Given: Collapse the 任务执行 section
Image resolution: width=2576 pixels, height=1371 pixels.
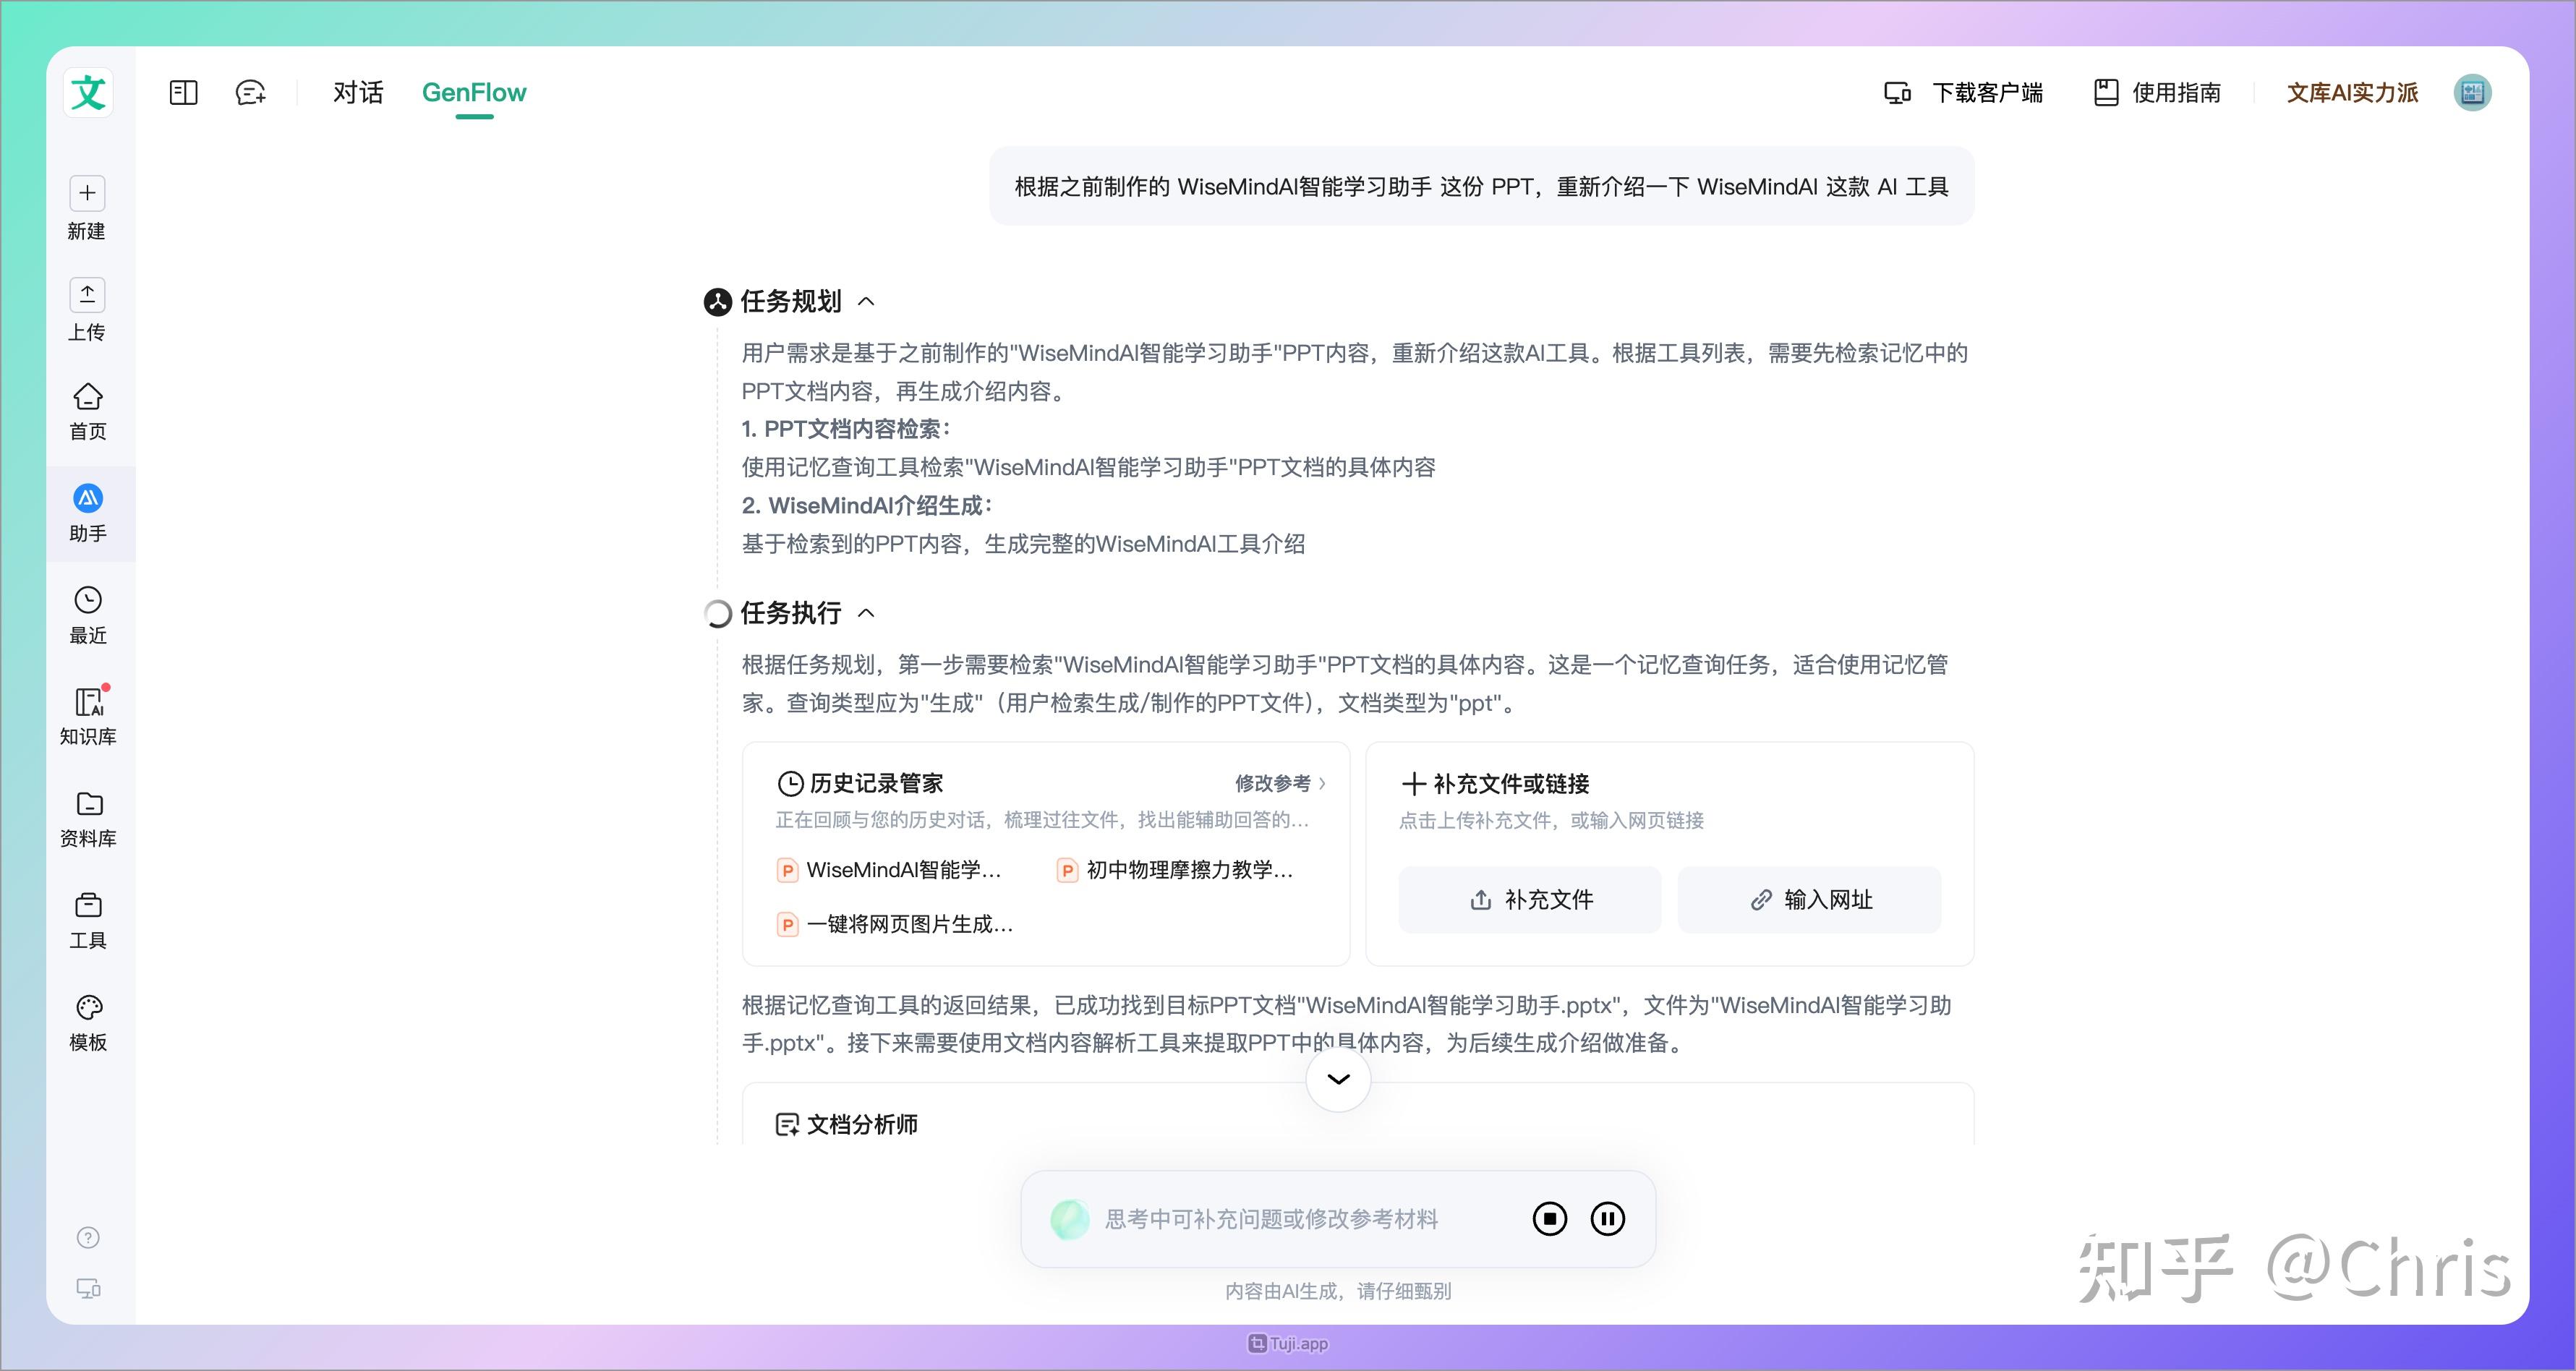Looking at the screenshot, I should click(867, 613).
